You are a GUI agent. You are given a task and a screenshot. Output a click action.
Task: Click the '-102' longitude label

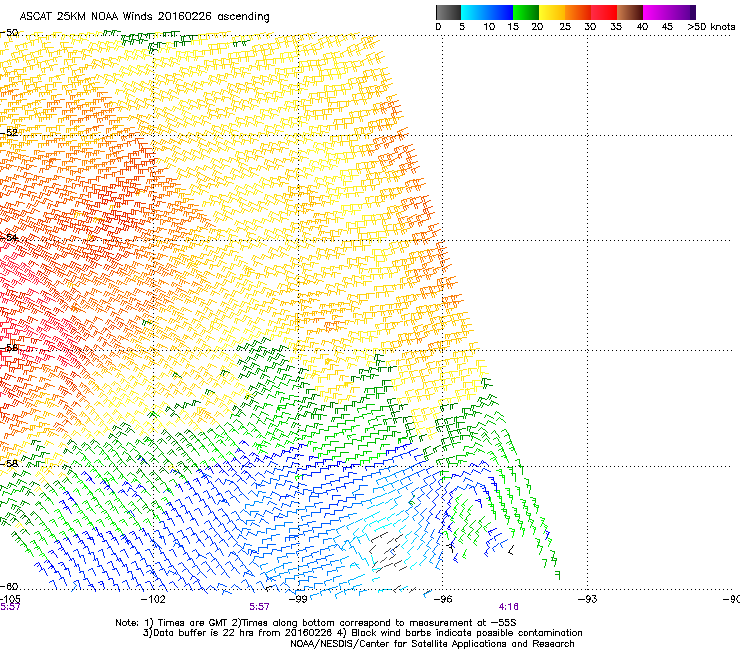click(153, 599)
